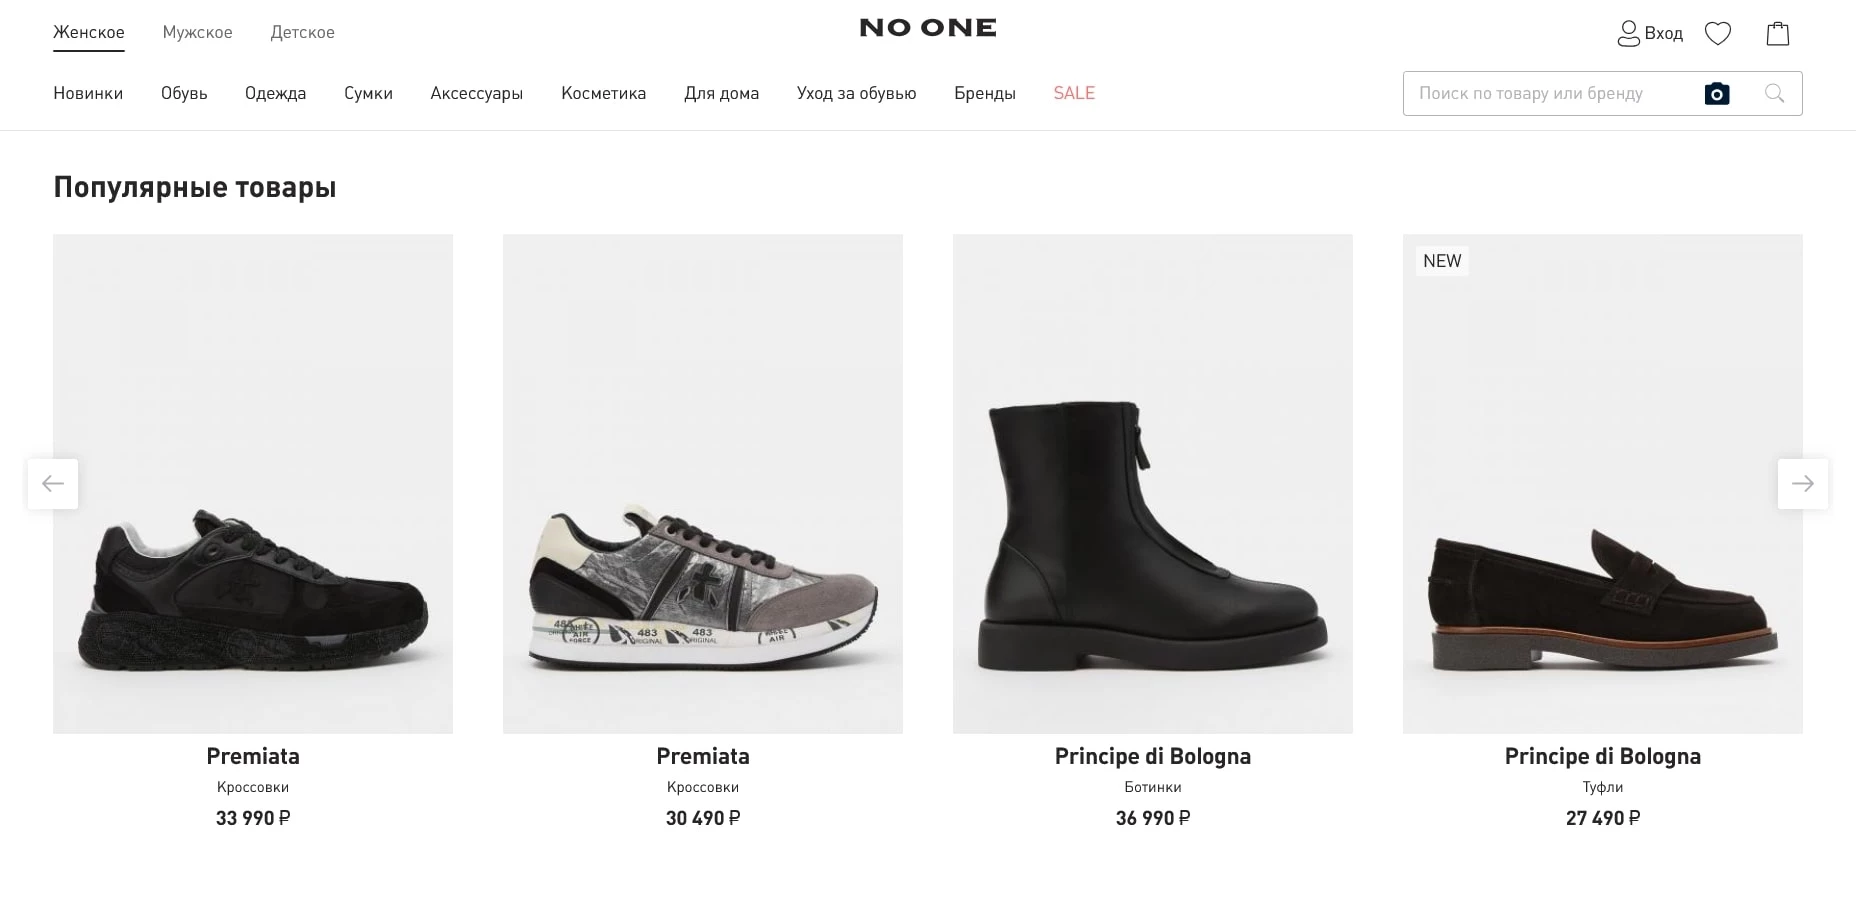Screen dimensions: 1856x913
Task: Open the Principe di Bologna boot image
Action: point(1152,484)
